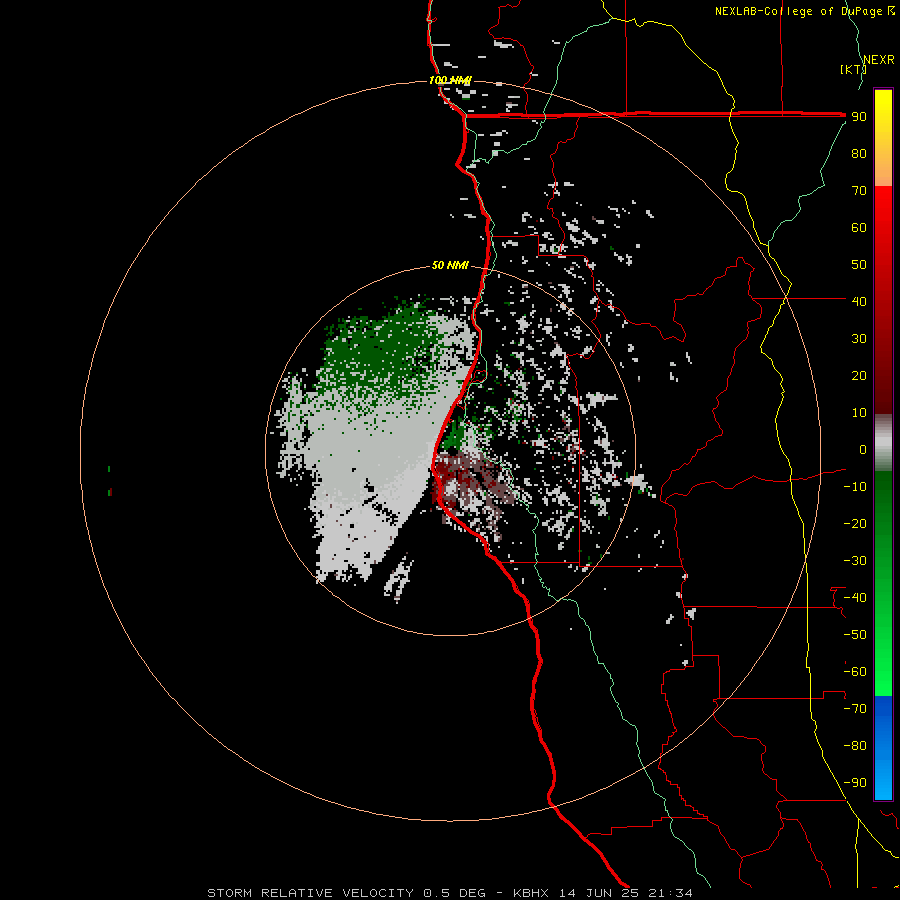The width and height of the screenshot is (900, 900).
Task: Select the 60 value on velocity scale
Action: 859,228
